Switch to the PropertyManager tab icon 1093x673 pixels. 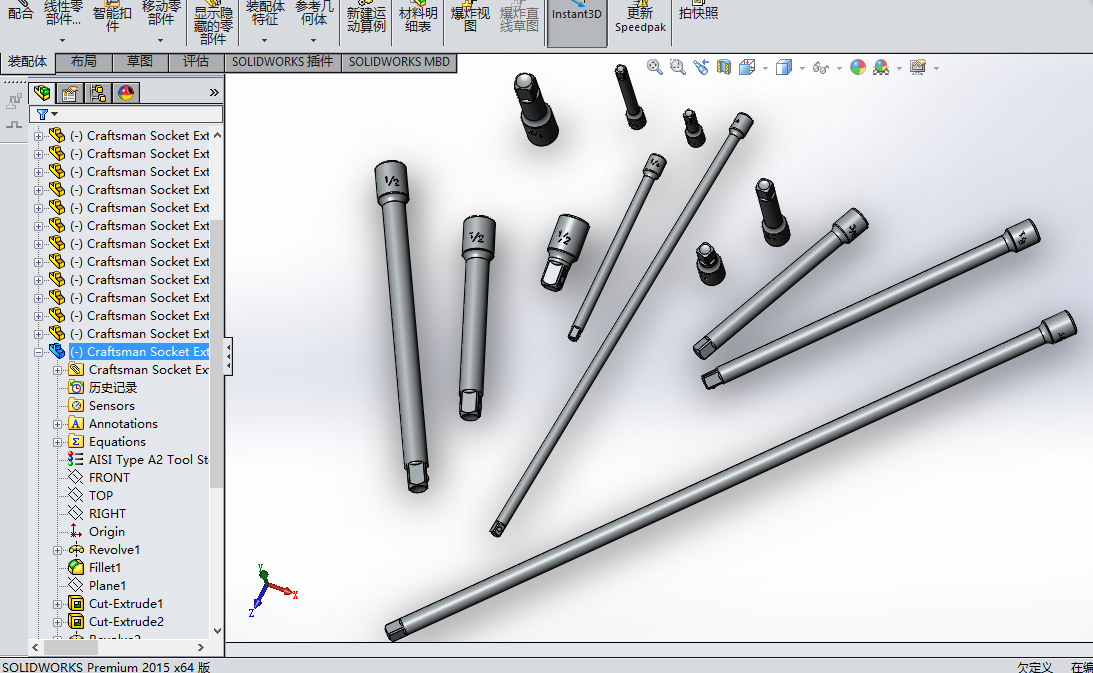(x=70, y=92)
